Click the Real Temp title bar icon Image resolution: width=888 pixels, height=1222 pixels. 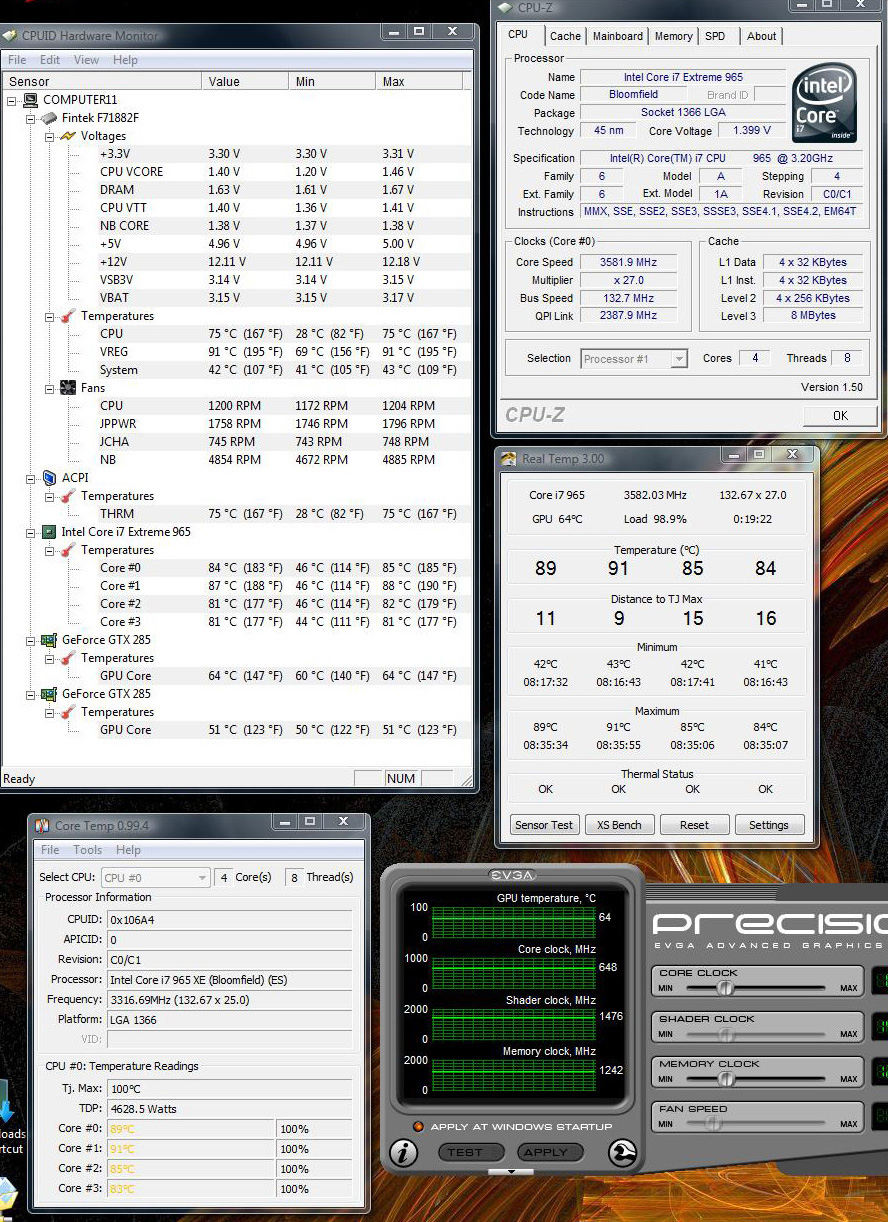(509, 459)
